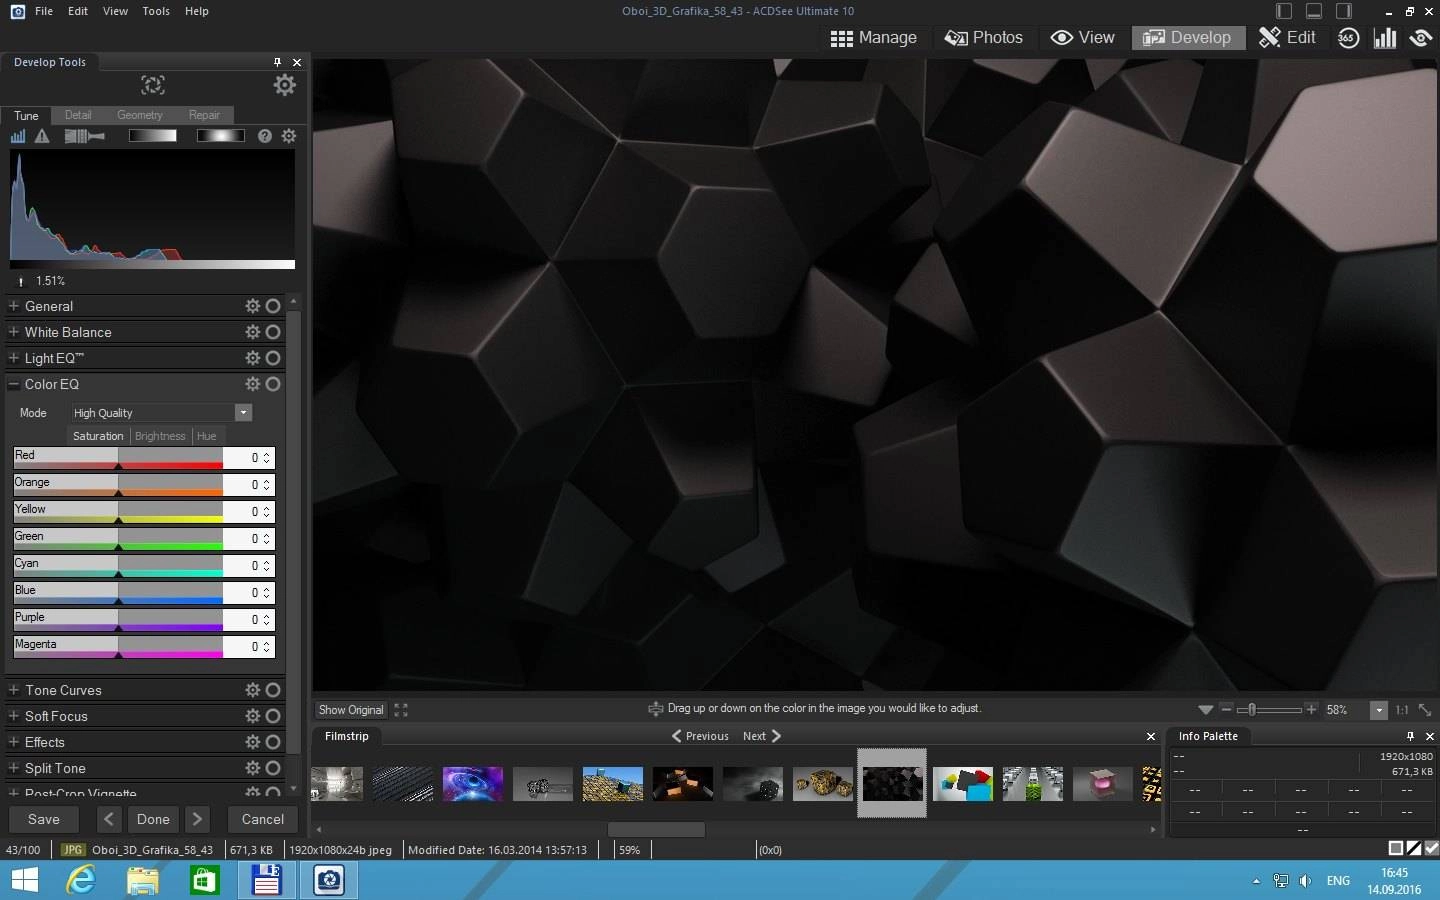1440x900 pixels.
Task: Click status bar checkmark box icon
Action: pyautogui.click(x=1432, y=848)
